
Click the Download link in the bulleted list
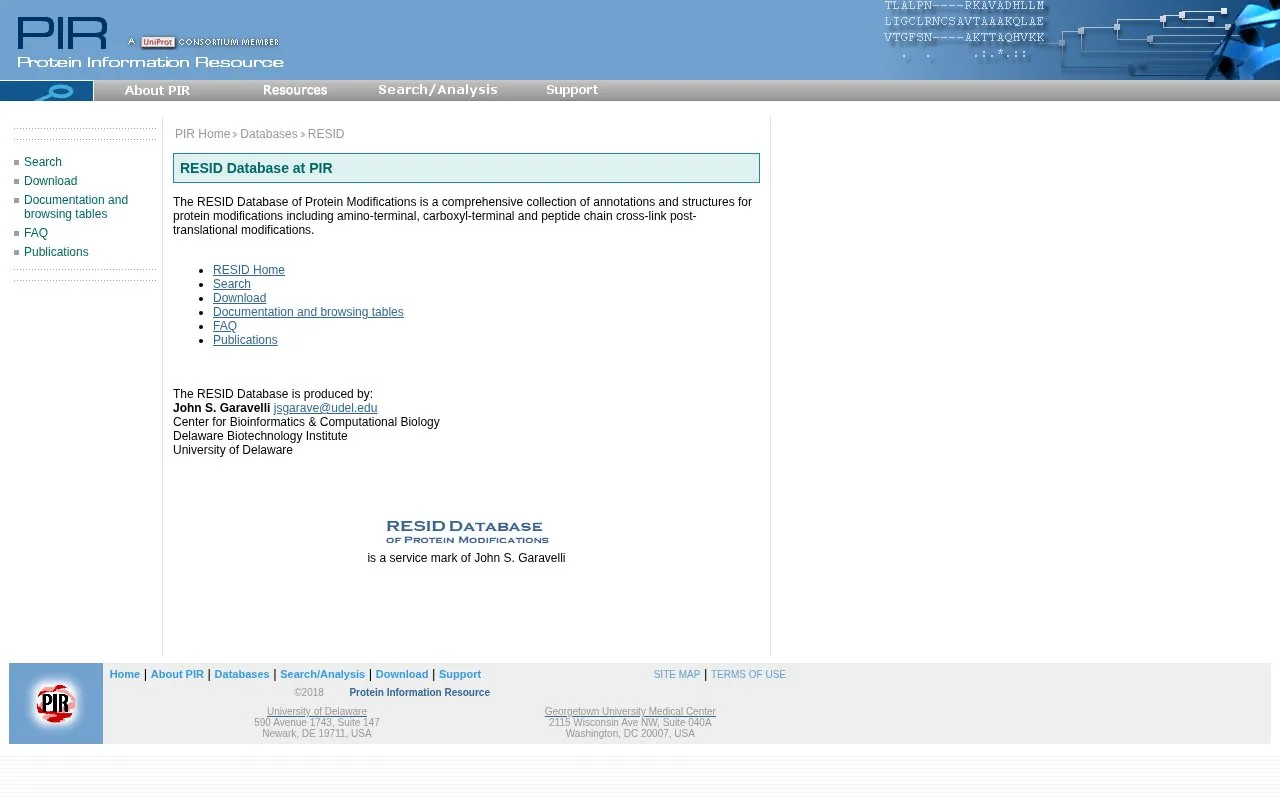pos(240,298)
